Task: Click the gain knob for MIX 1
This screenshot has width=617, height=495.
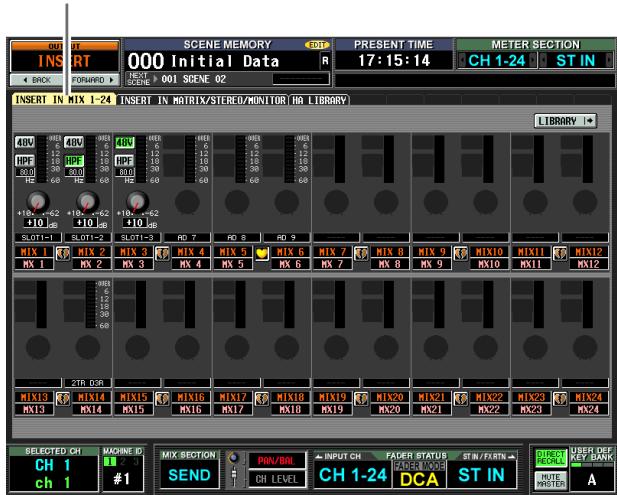Action: 38,201
